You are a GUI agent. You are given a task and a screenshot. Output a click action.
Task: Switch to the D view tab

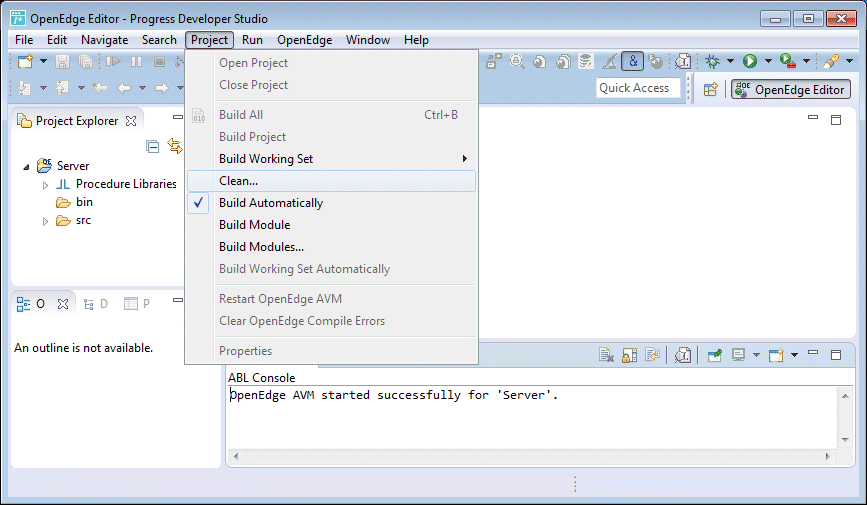pos(95,304)
